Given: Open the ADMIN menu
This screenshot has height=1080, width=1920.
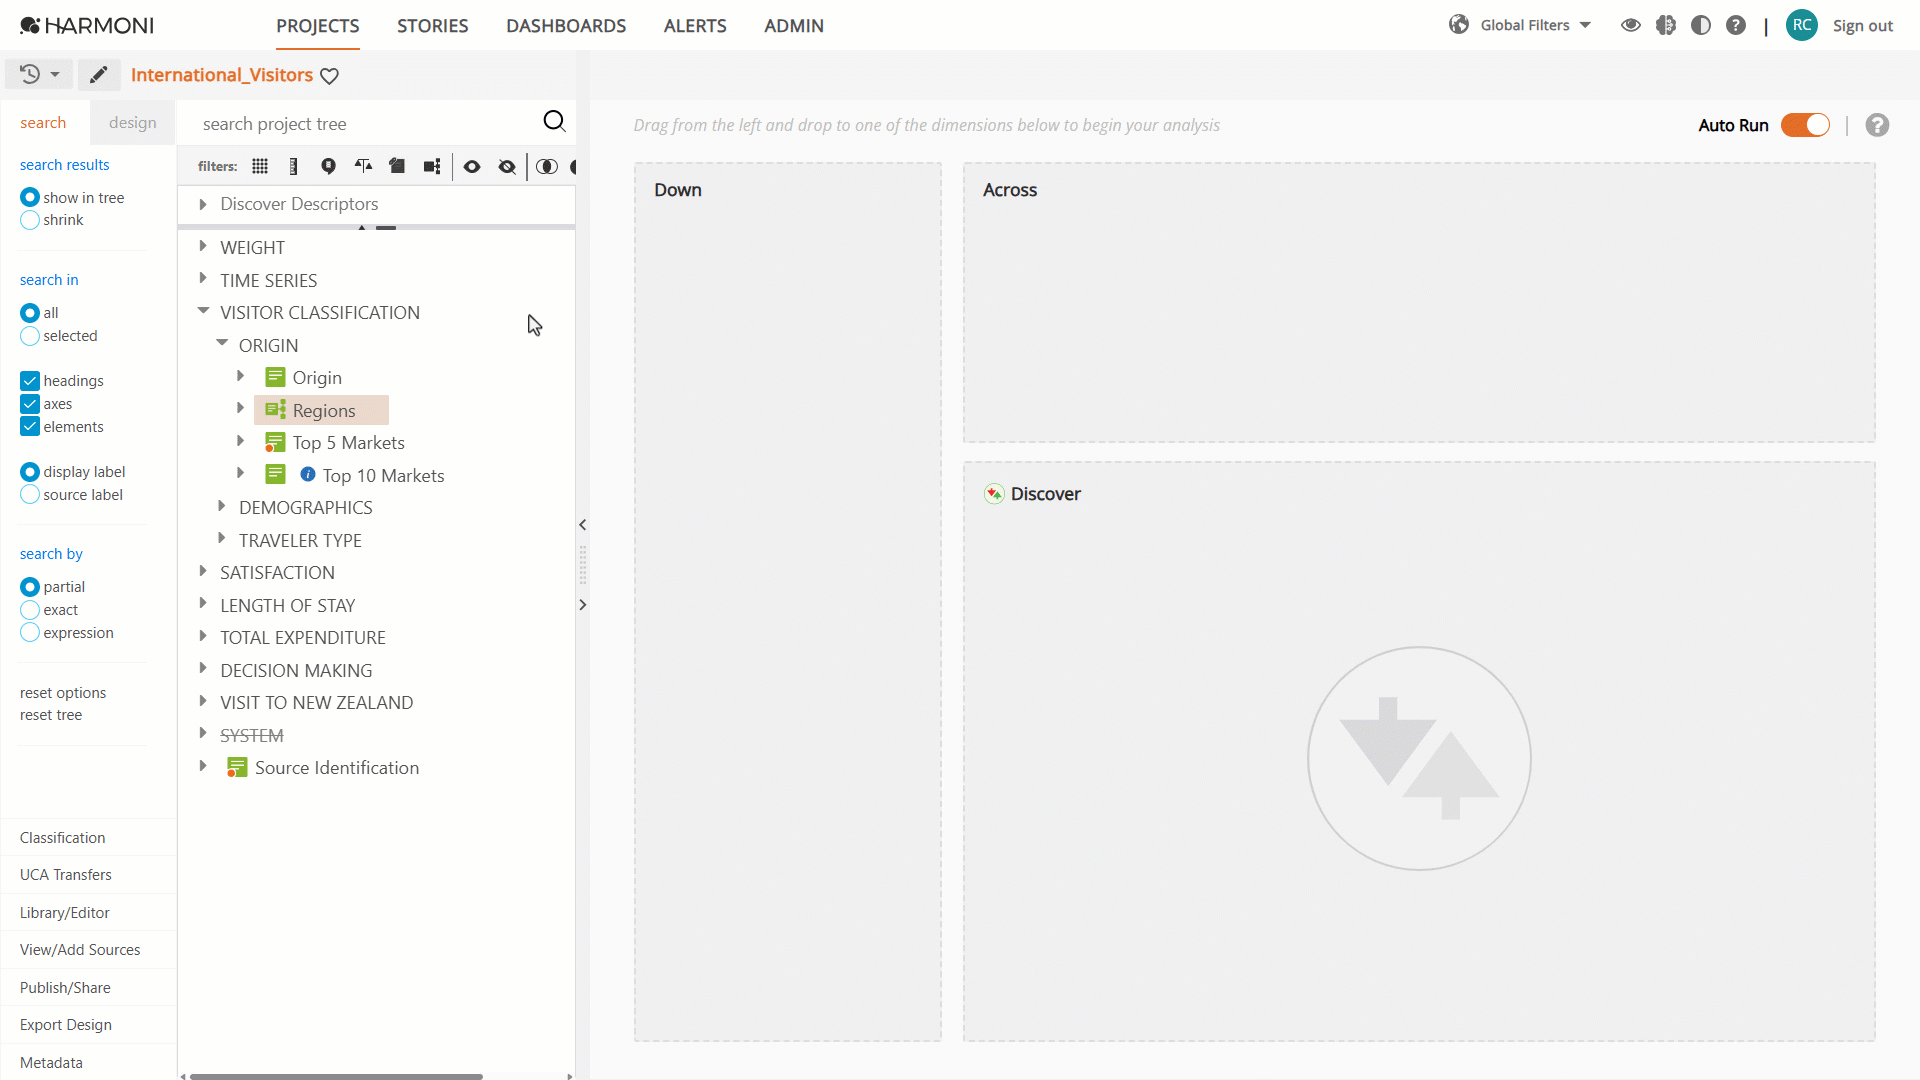Looking at the screenshot, I should click(x=794, y=26).
